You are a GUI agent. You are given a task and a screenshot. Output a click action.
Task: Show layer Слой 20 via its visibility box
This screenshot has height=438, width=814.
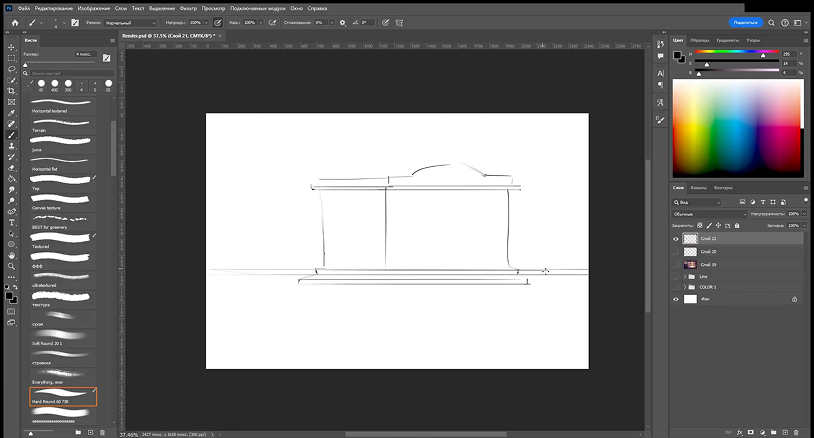click(676, 252)
